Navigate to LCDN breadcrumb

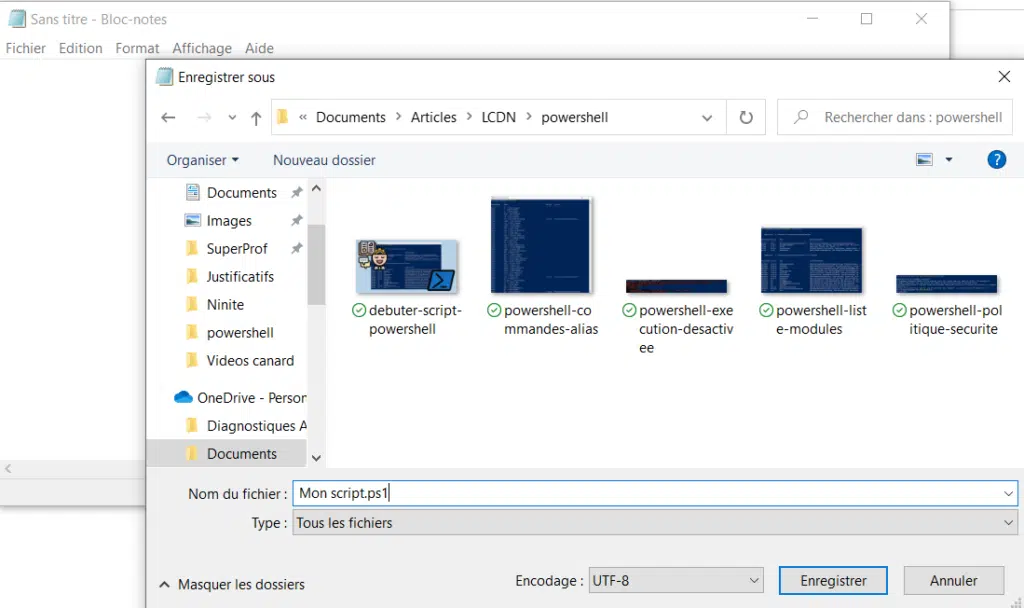[x=498, y=117]
